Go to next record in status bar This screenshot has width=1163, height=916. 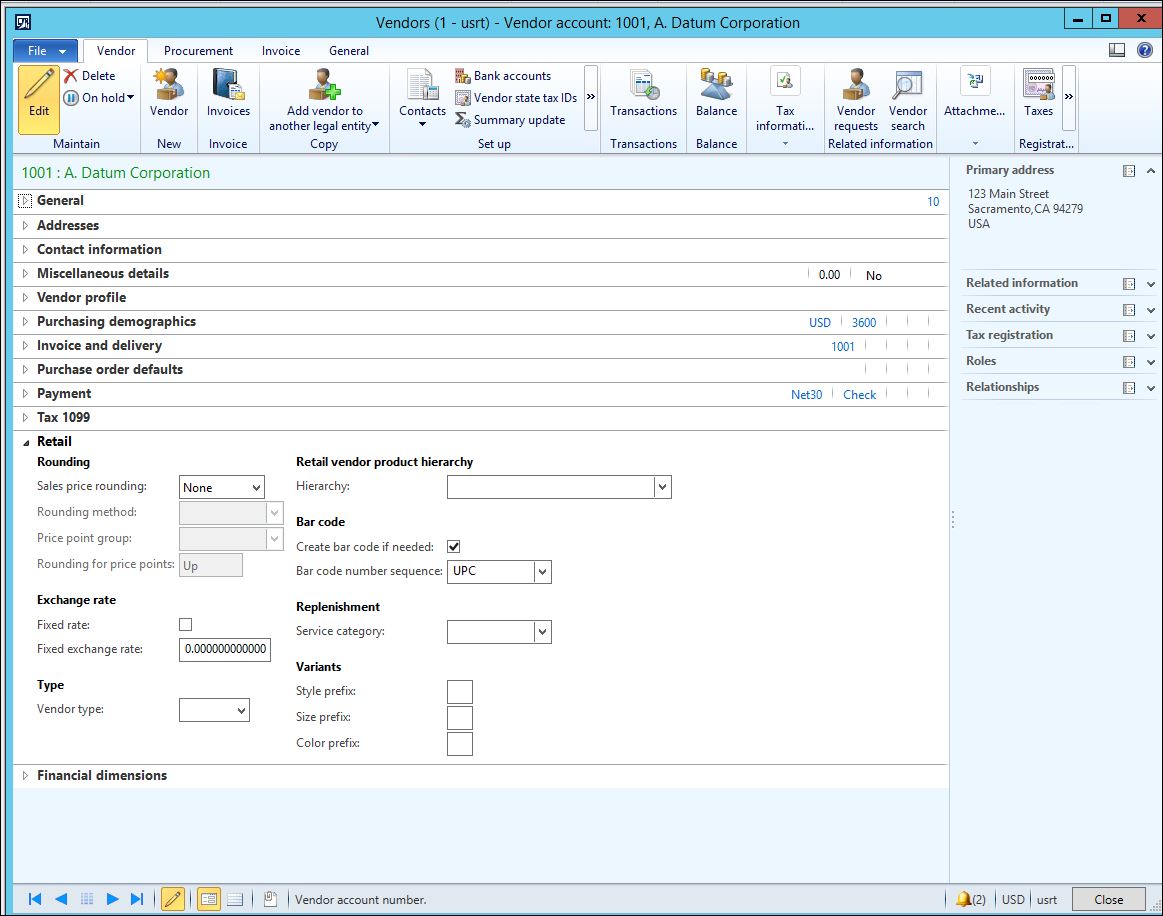[113, 899]
